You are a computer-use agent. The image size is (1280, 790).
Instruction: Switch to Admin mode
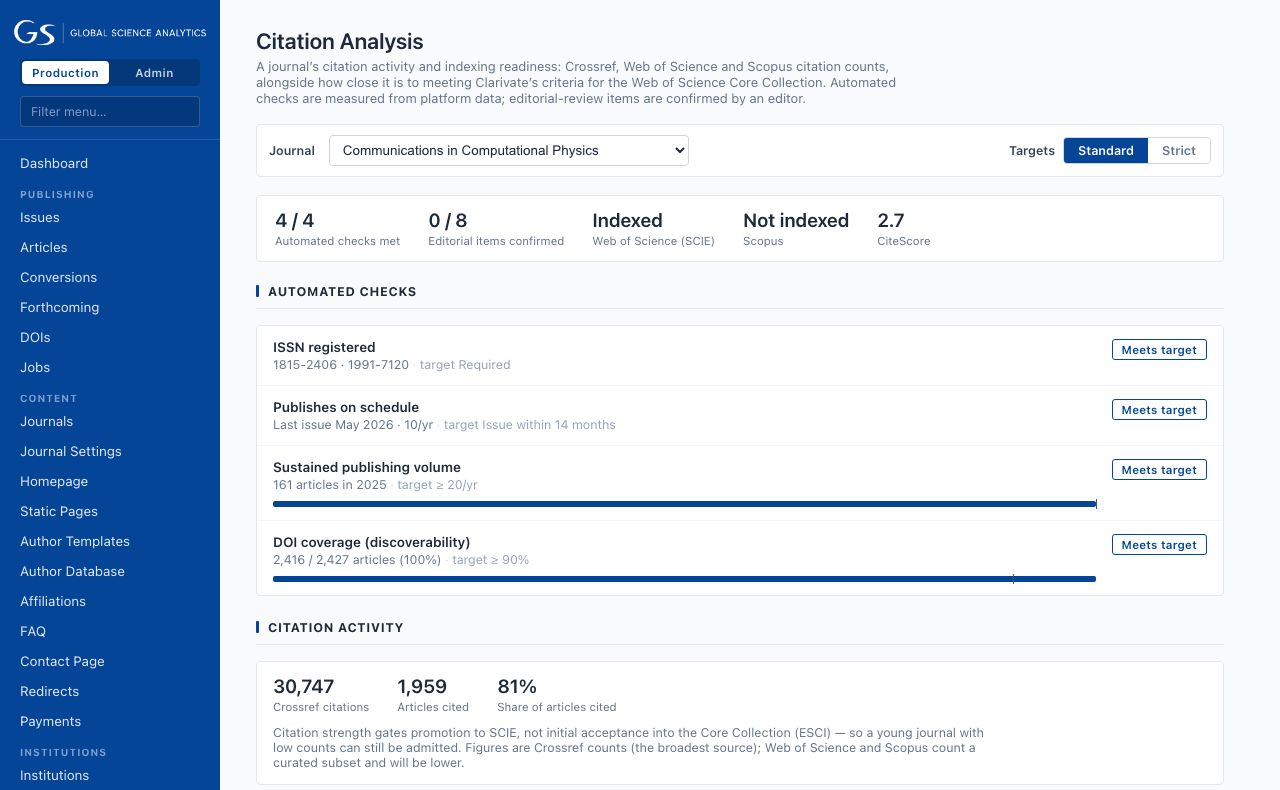(154, 73)
